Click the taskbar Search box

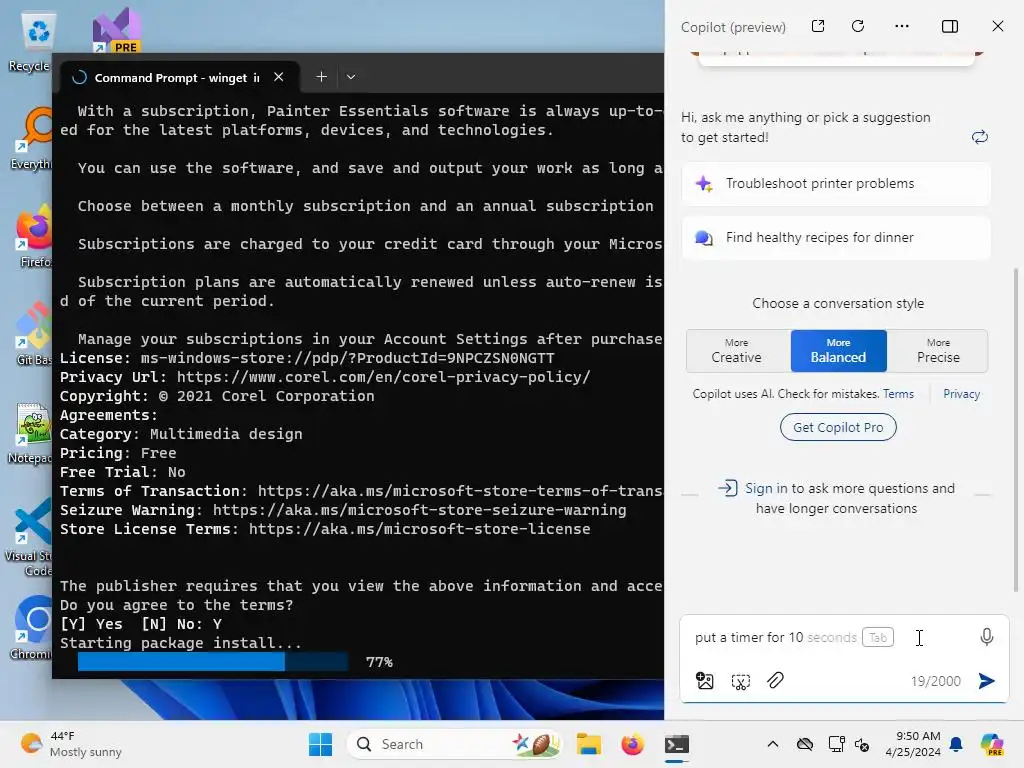point(455,744)
